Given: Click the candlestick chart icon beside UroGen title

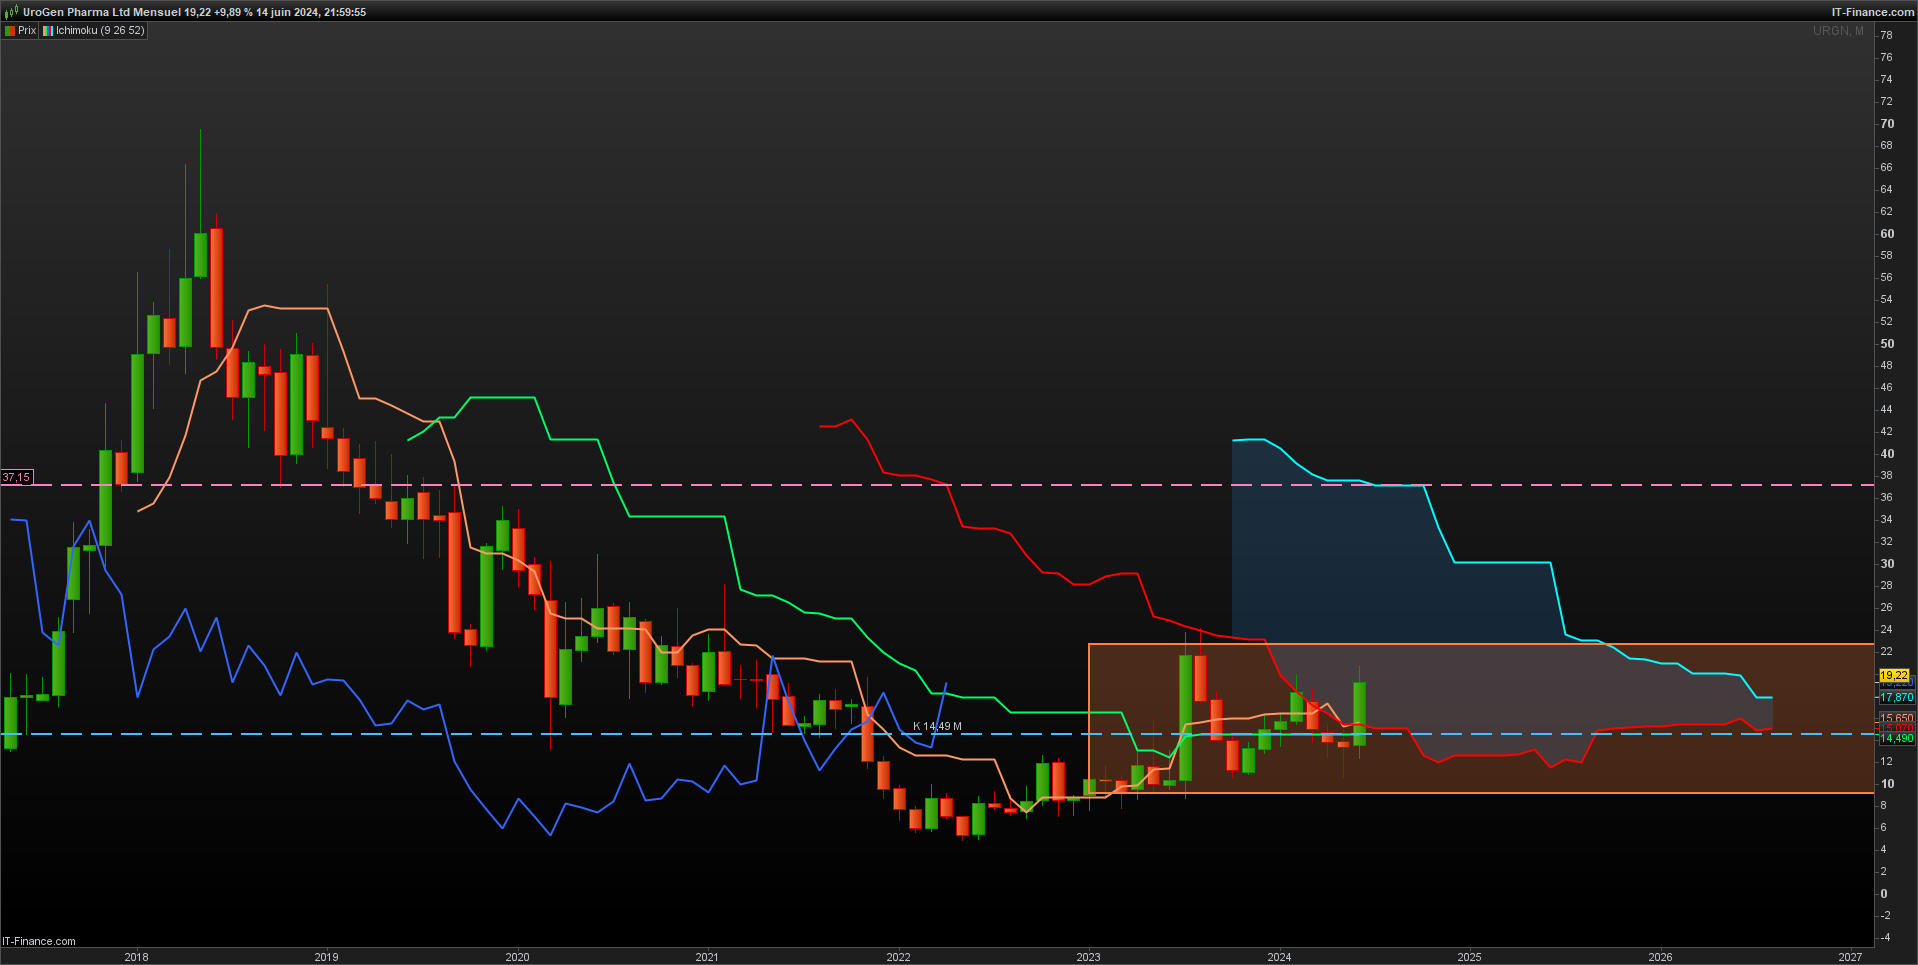Looking at the screenshot, I should click(x=11, y=12).
